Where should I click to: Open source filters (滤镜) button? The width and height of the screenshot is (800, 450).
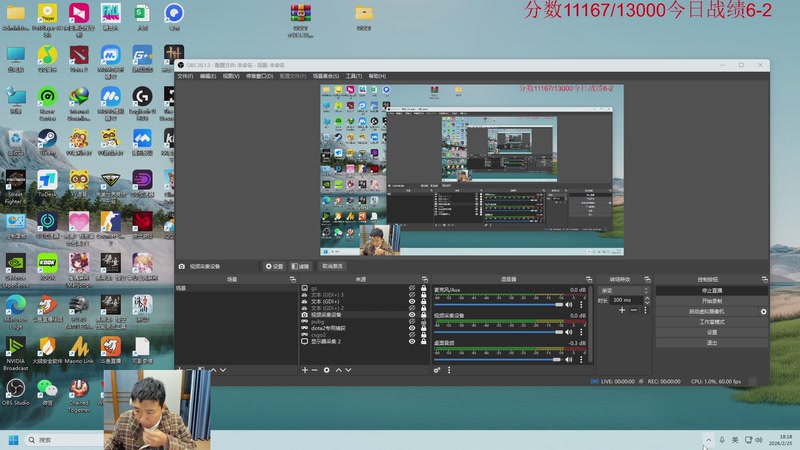point(301,266)
